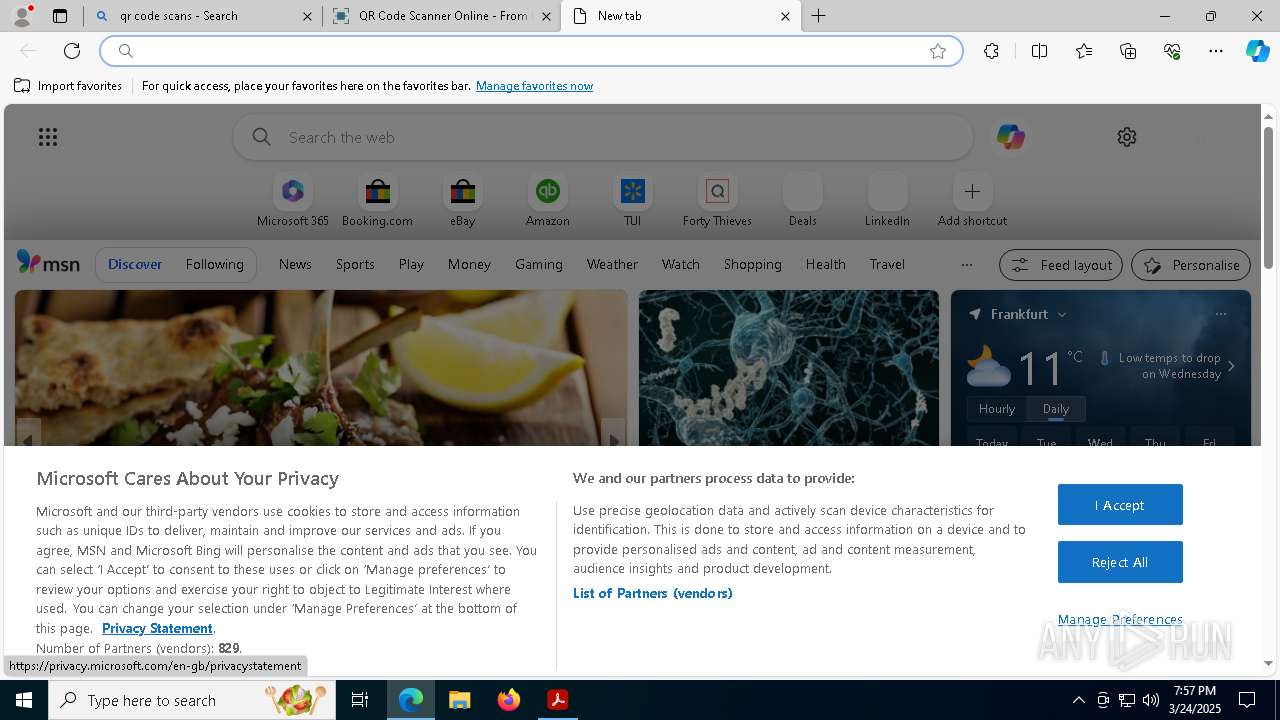This screenshot has width=1280, height=720.
Task: Open Copilot icon next to web search
Action: click(x=1010, y=137)
